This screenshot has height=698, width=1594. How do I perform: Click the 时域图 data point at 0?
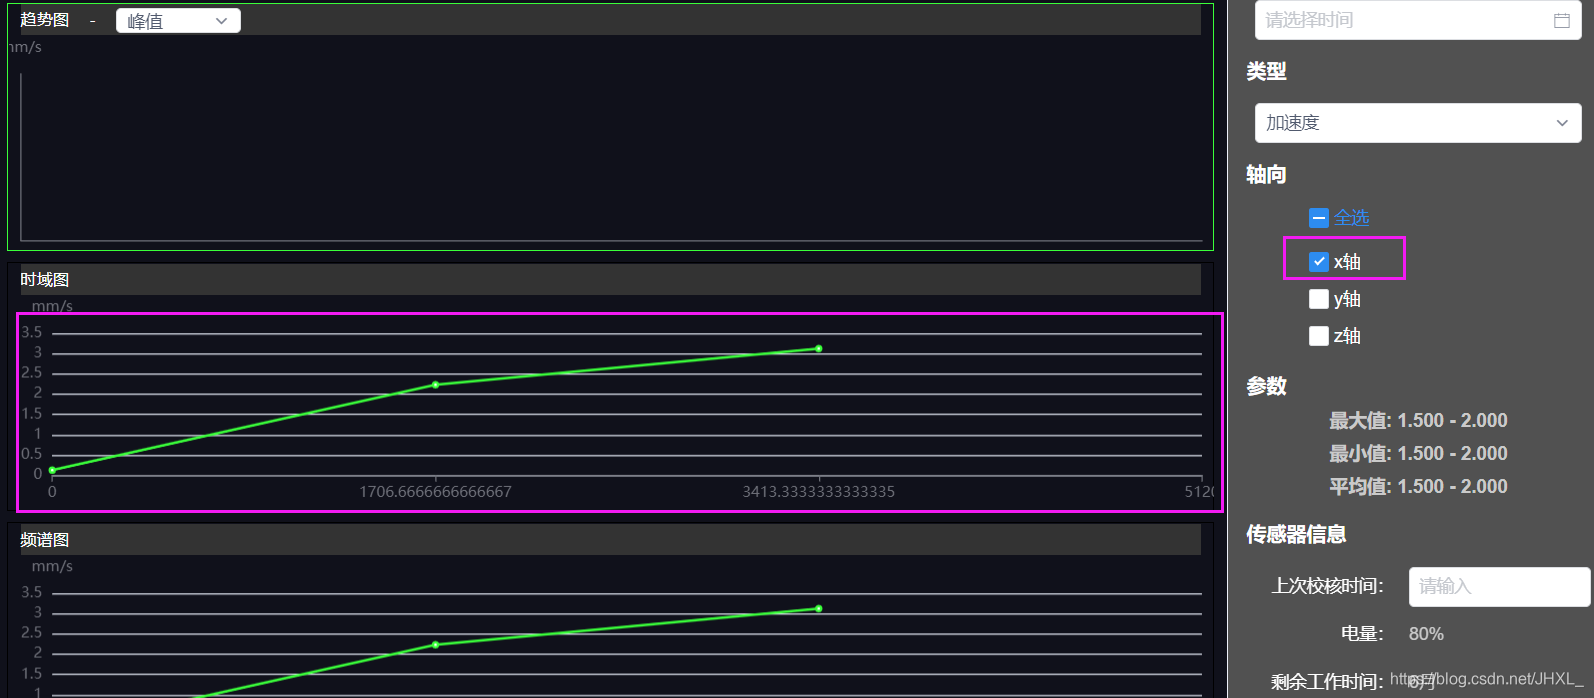52,470
